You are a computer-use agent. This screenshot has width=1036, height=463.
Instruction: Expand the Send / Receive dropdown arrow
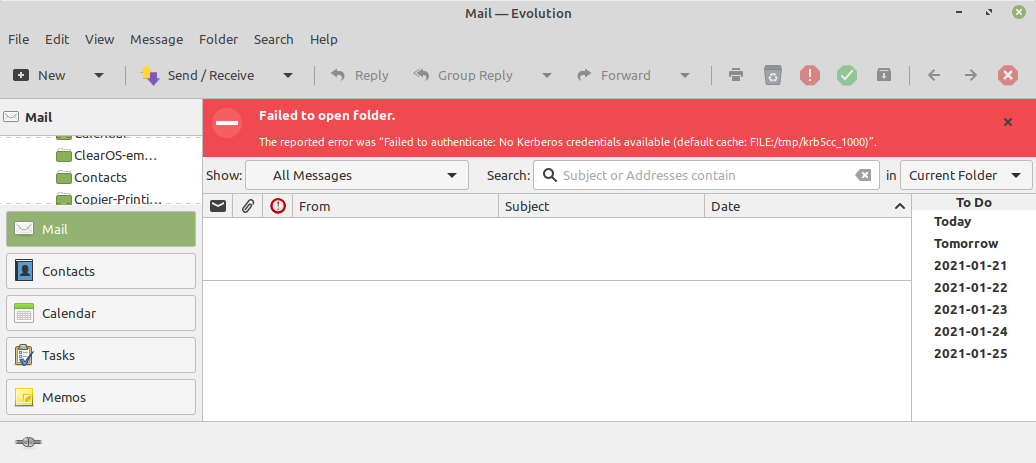[x=288, y=75]
